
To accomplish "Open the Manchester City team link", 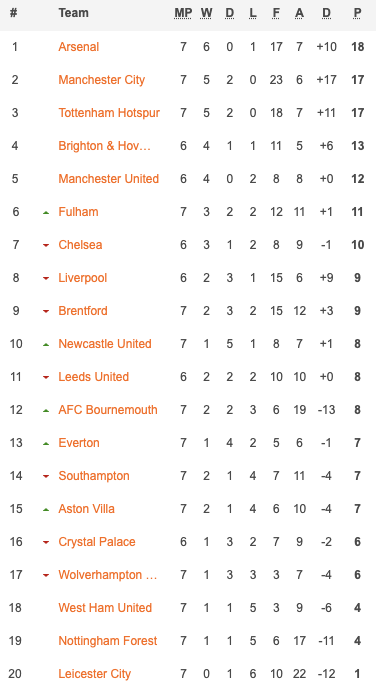I will (101, 80).
